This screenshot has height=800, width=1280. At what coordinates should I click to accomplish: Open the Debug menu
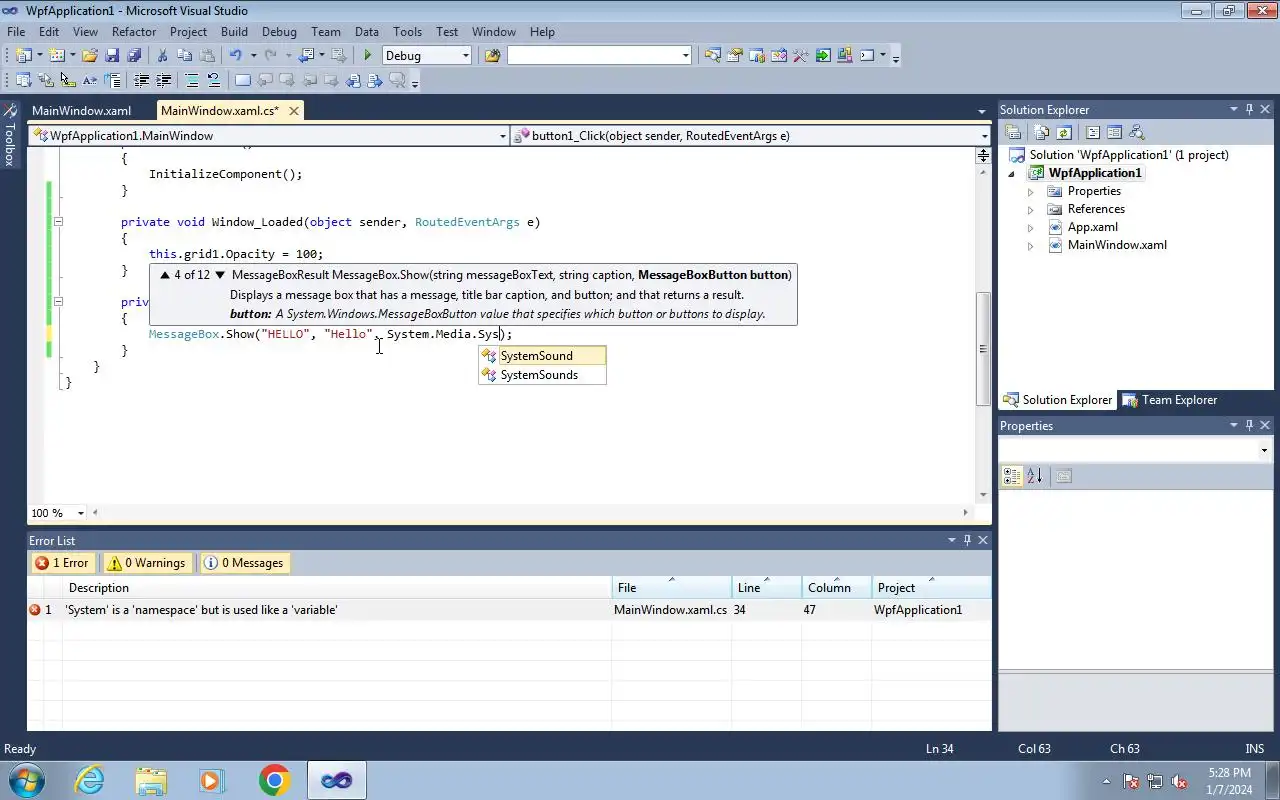click(279, 32)
